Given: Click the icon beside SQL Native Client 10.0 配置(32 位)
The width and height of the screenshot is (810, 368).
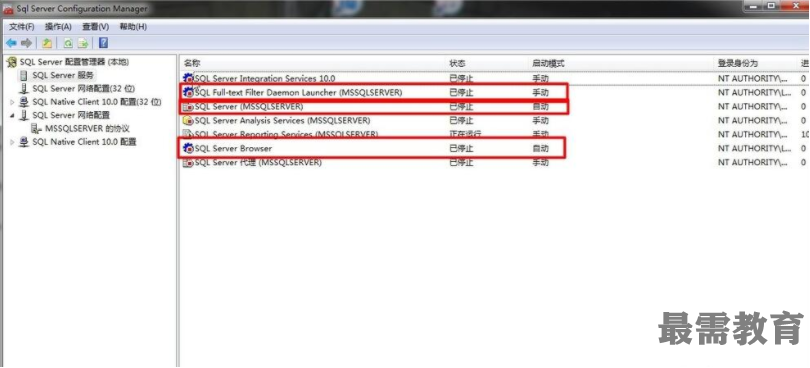Looking at the screenshot, I should pyautogui.click(x=24, y=102).
